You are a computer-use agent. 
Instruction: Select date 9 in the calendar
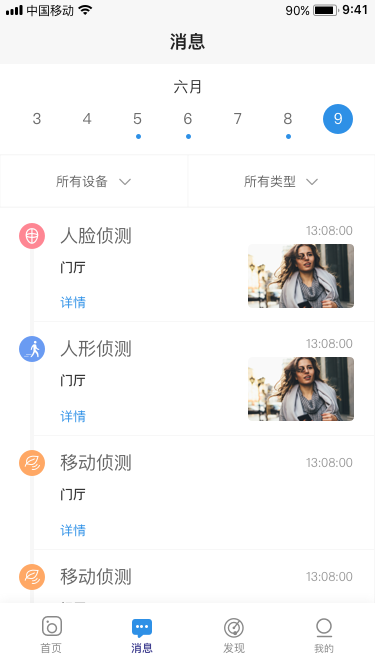pyautogui.click(x=338, y=119)
